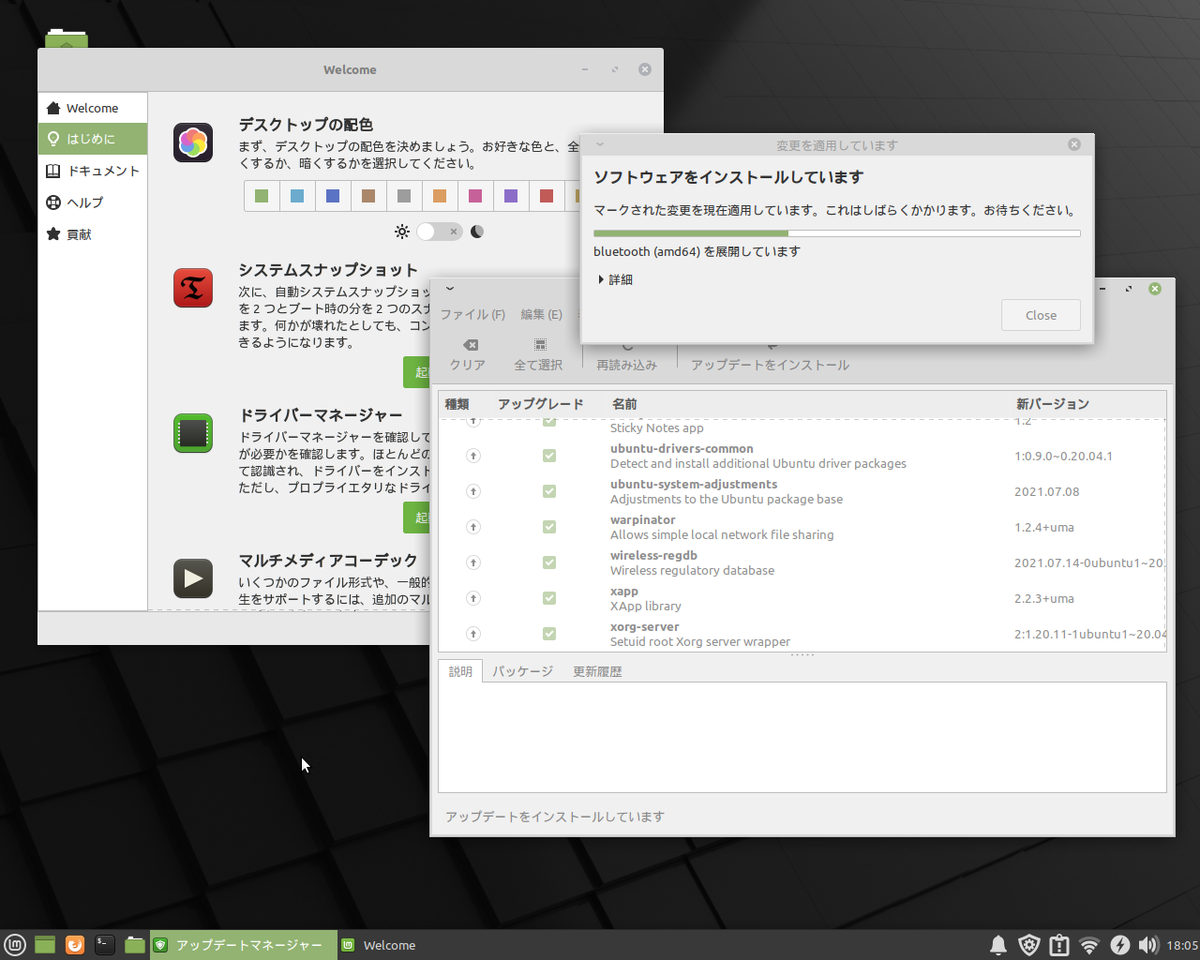Uncheck the warpinator upgrade checkbox
Screen dimensions: 1200x960
(549, 526)
